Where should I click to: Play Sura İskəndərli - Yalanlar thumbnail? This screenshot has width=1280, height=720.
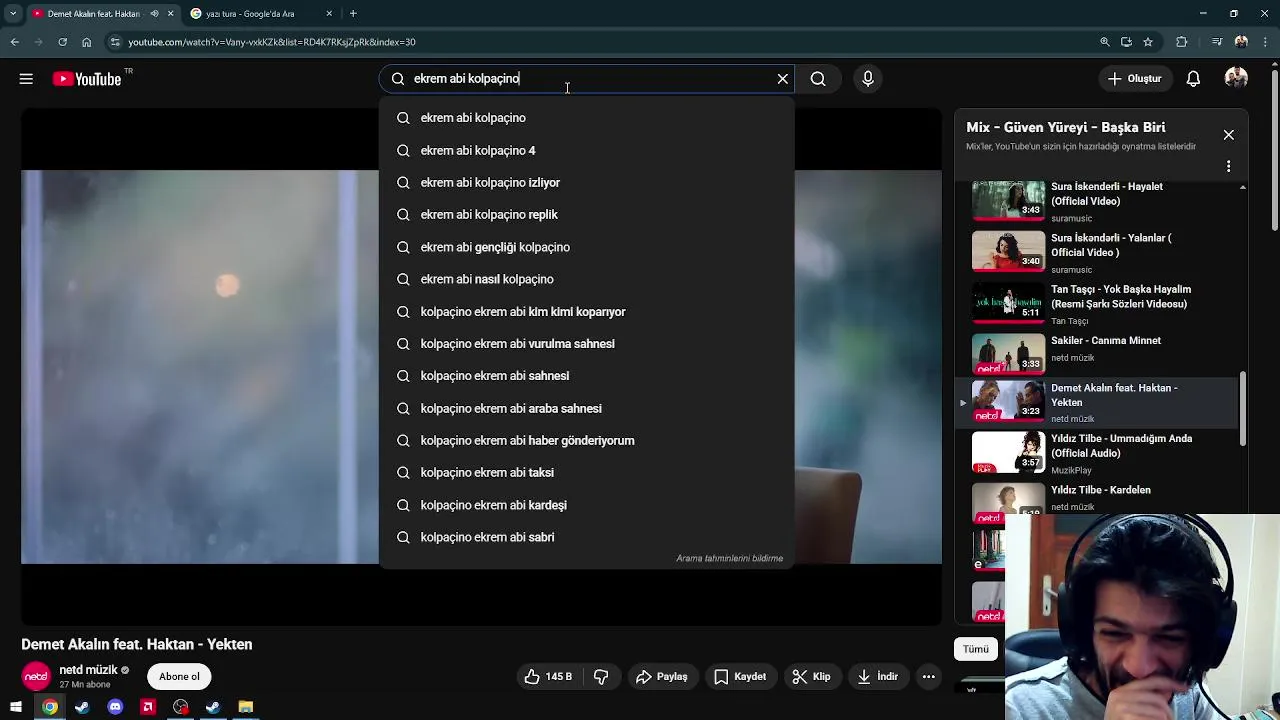coord(1008,251)
